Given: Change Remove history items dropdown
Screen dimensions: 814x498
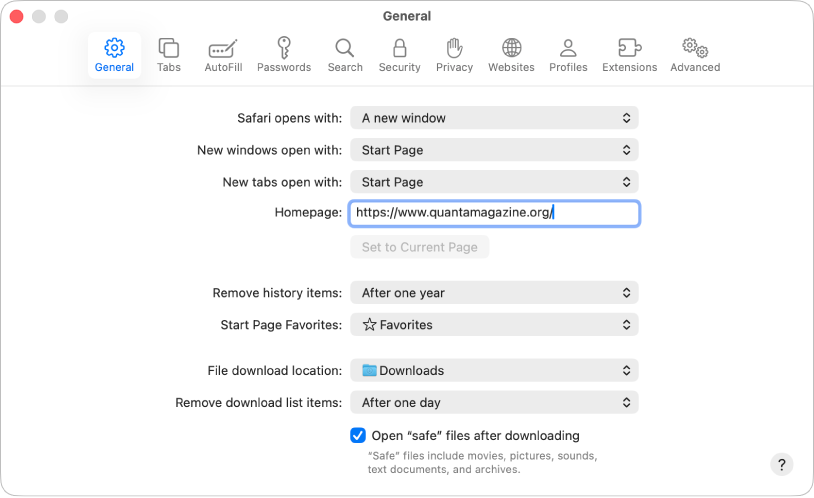Looking at the screenshot, I should tap(494, 293).
